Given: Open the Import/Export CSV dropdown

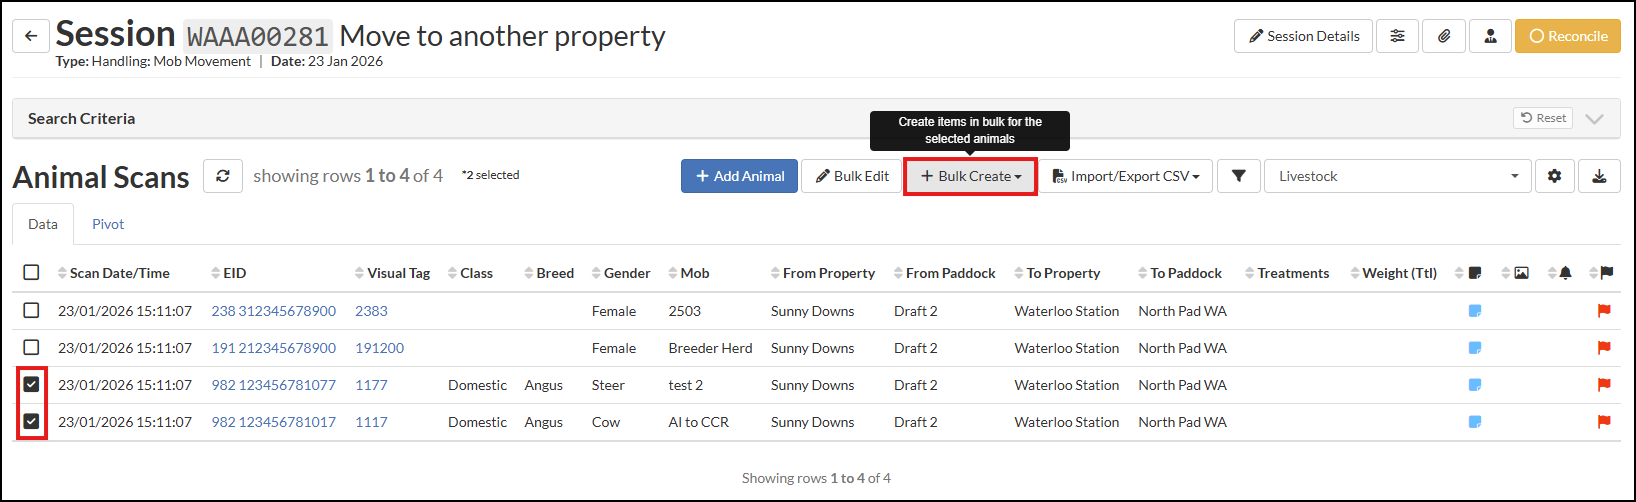Looking at the screenshot, I should click(1126, 176).
